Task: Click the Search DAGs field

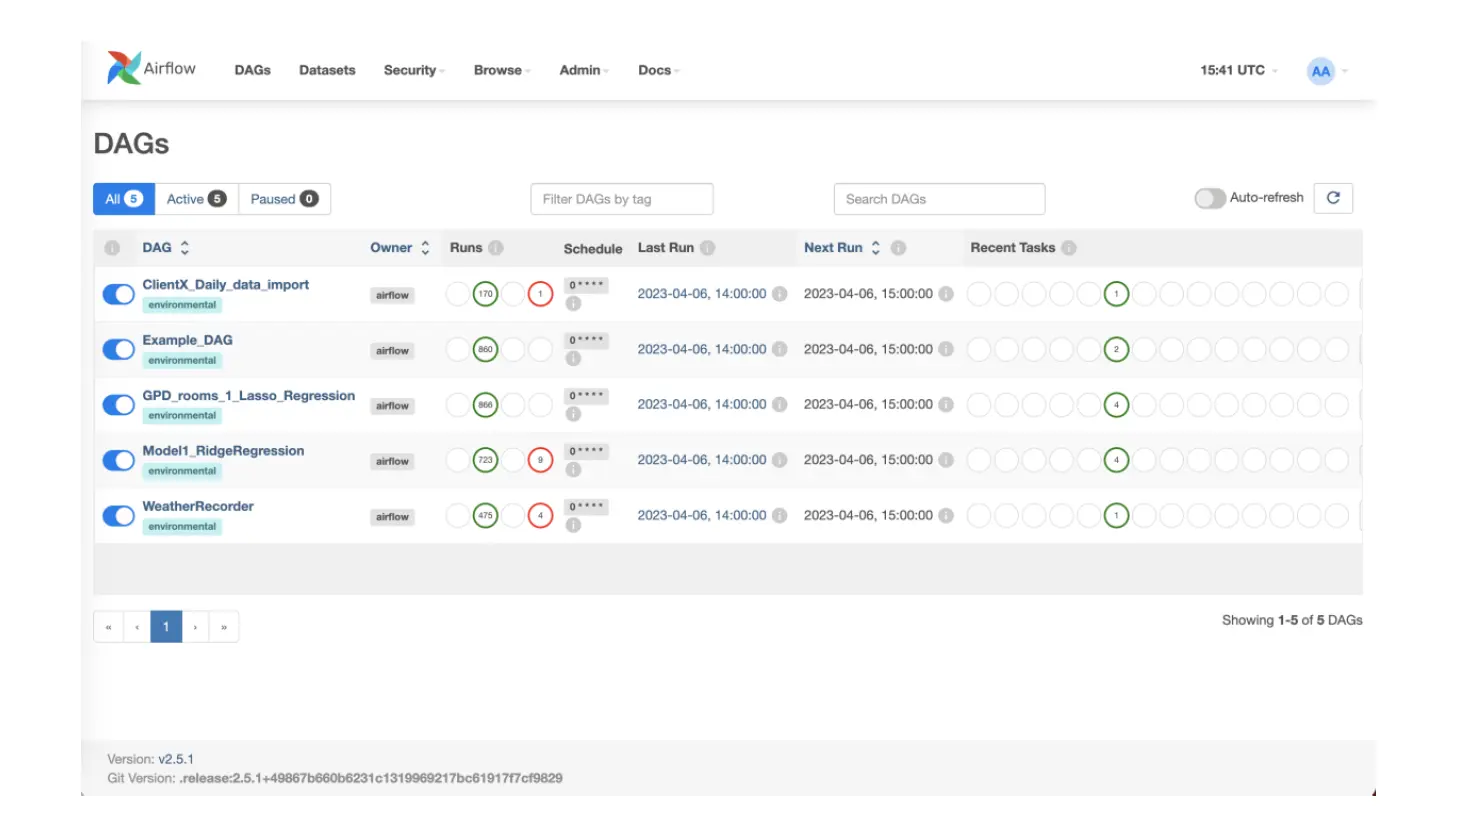Action: pyautogui.click(x=940, y=199)
